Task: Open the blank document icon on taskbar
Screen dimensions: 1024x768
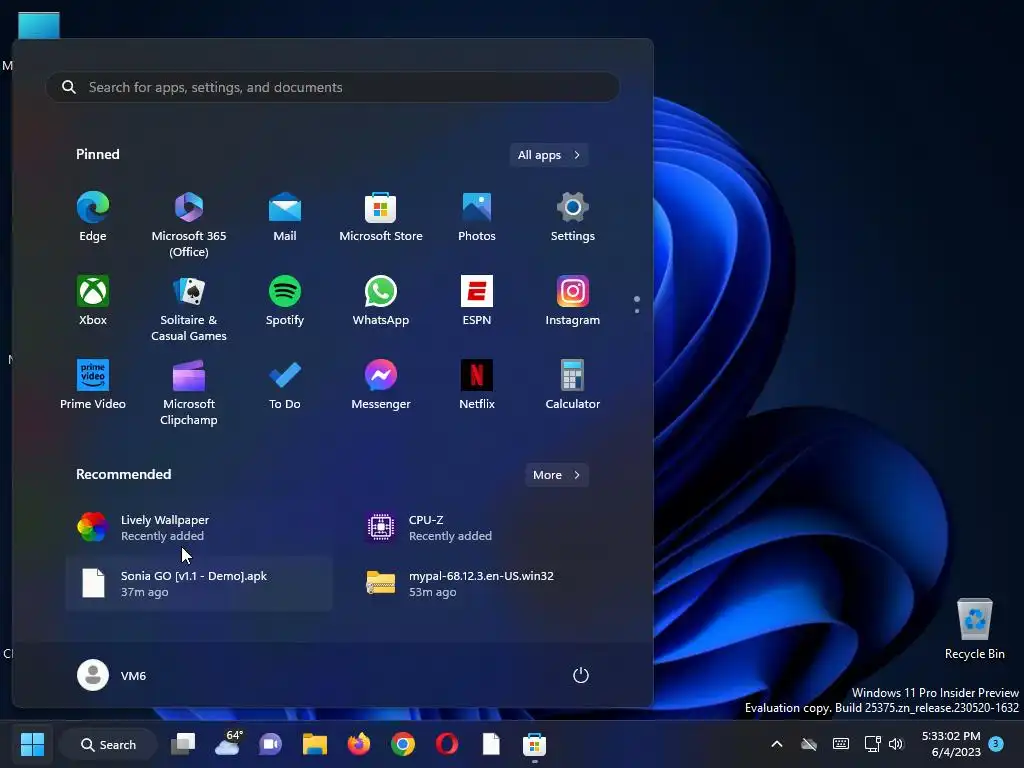Action: [x=491, y=744]
